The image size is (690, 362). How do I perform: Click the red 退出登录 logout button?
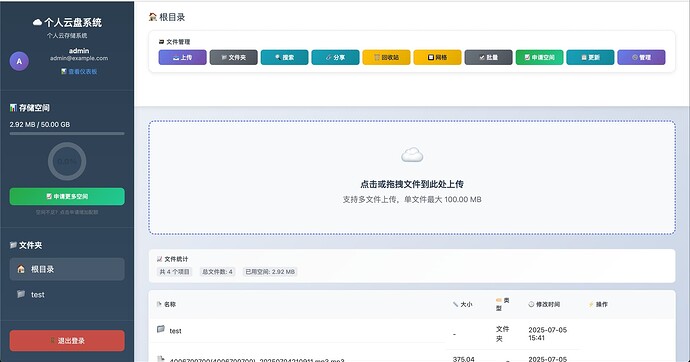coord(67,340)
